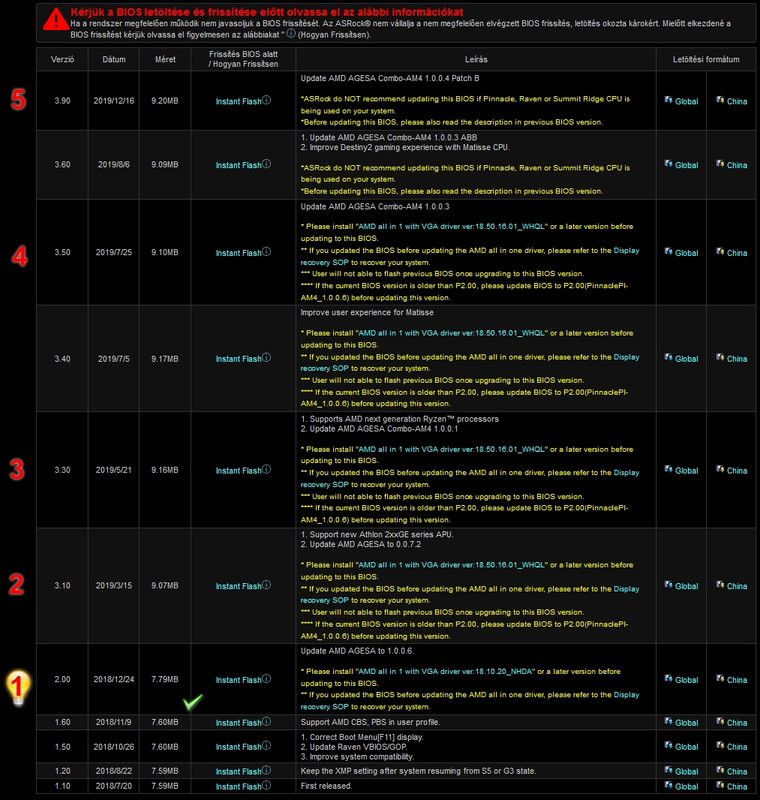
Task: Click Global link text for BIOS 1.50
Action: [x=687, y=747]
